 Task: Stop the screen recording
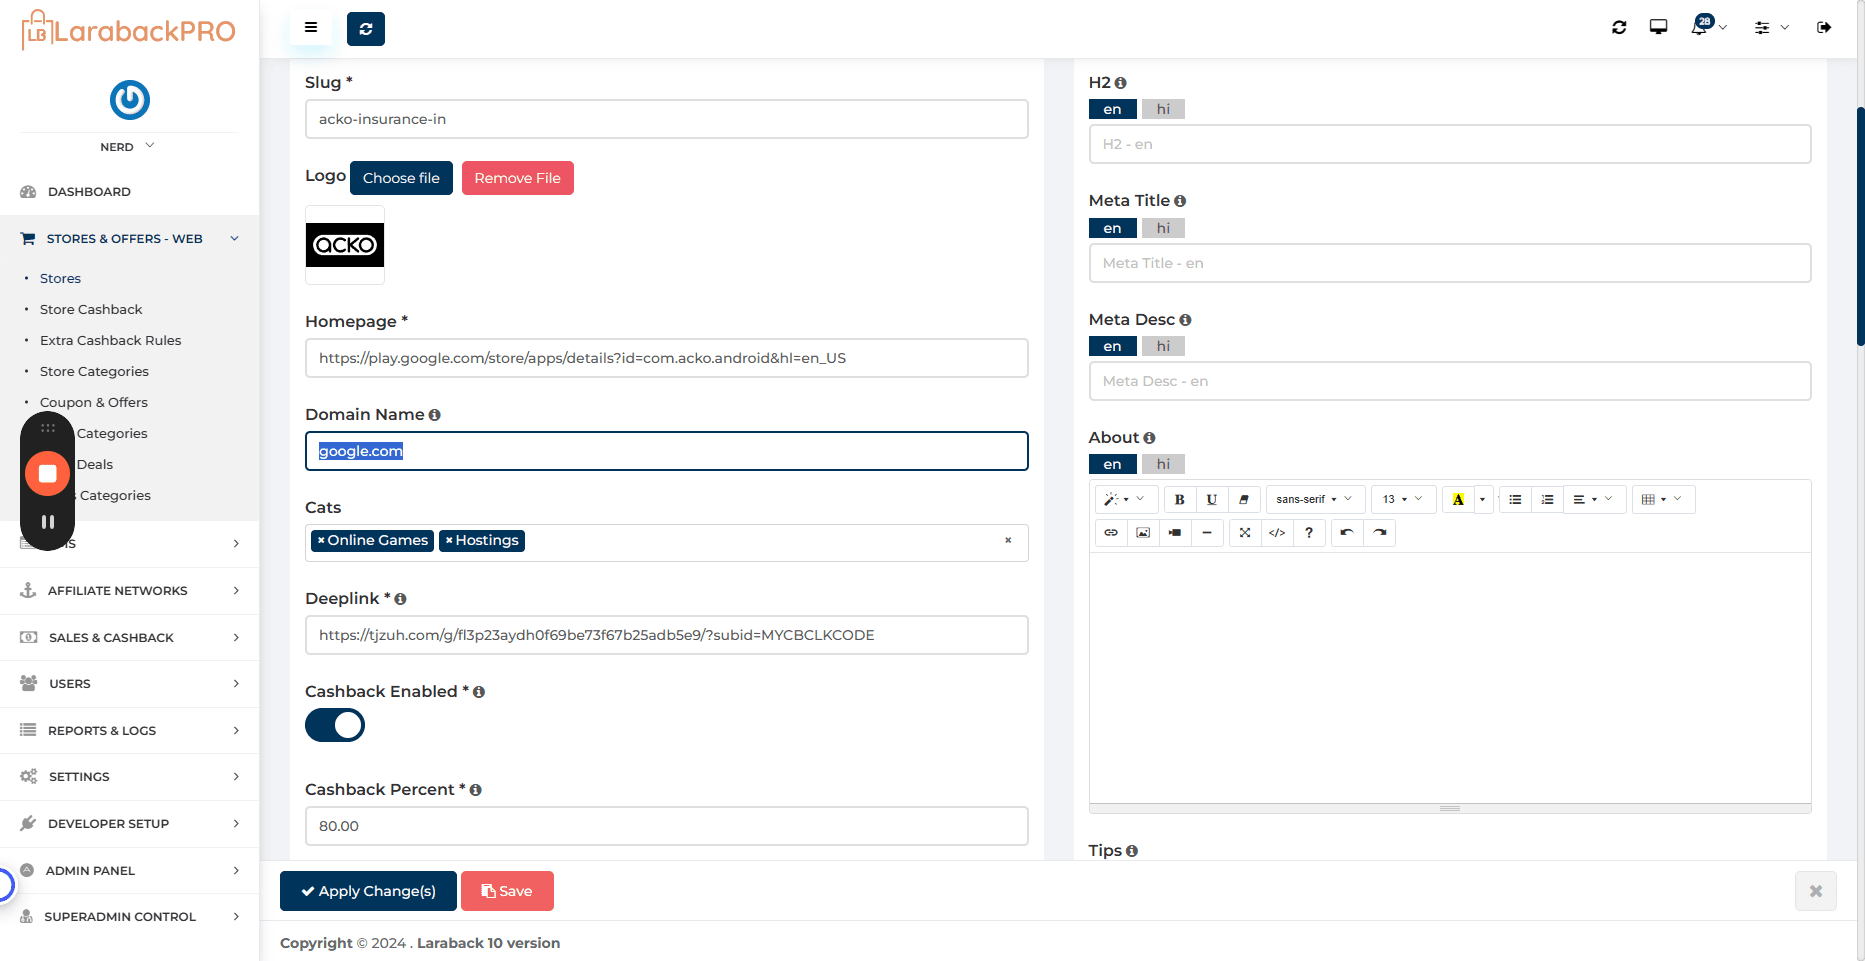(47, 473)
